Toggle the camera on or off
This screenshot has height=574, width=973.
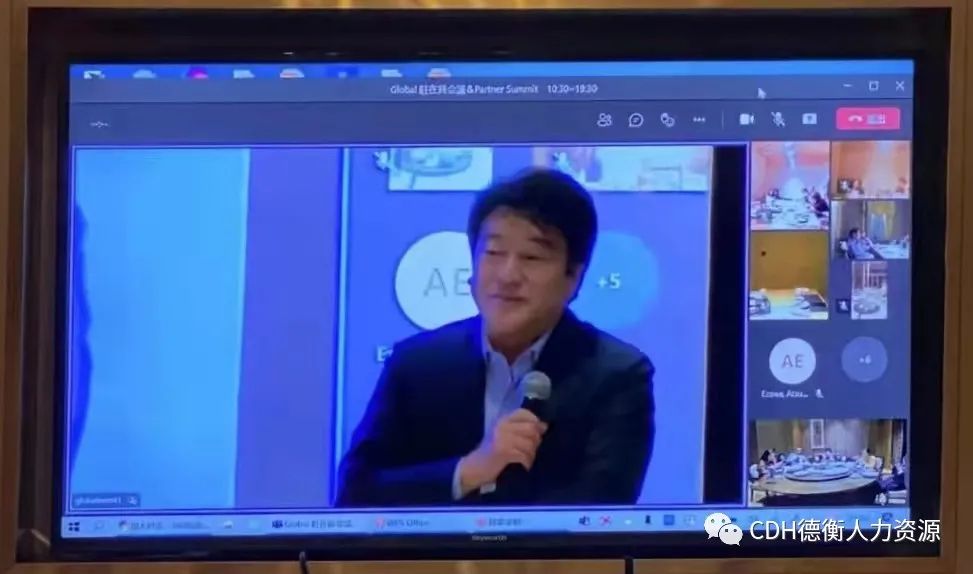pos(747,119)
